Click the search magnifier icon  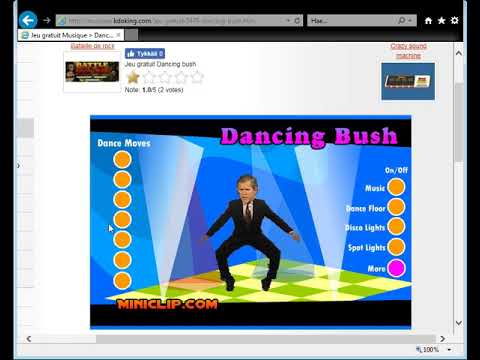point(402,21)
